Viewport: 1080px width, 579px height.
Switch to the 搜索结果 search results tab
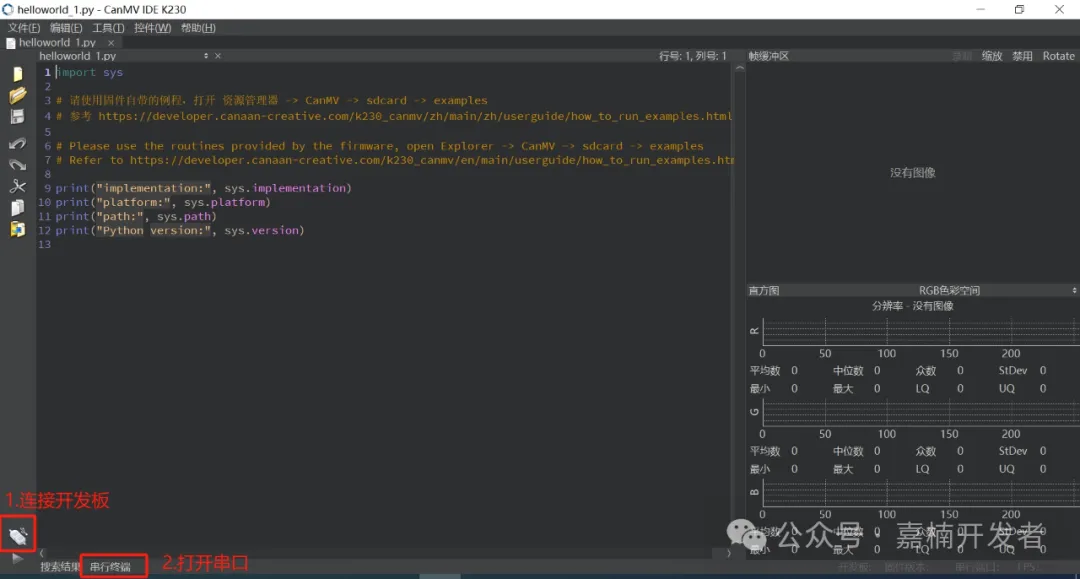pyautogui.click(x=60, y=567)
